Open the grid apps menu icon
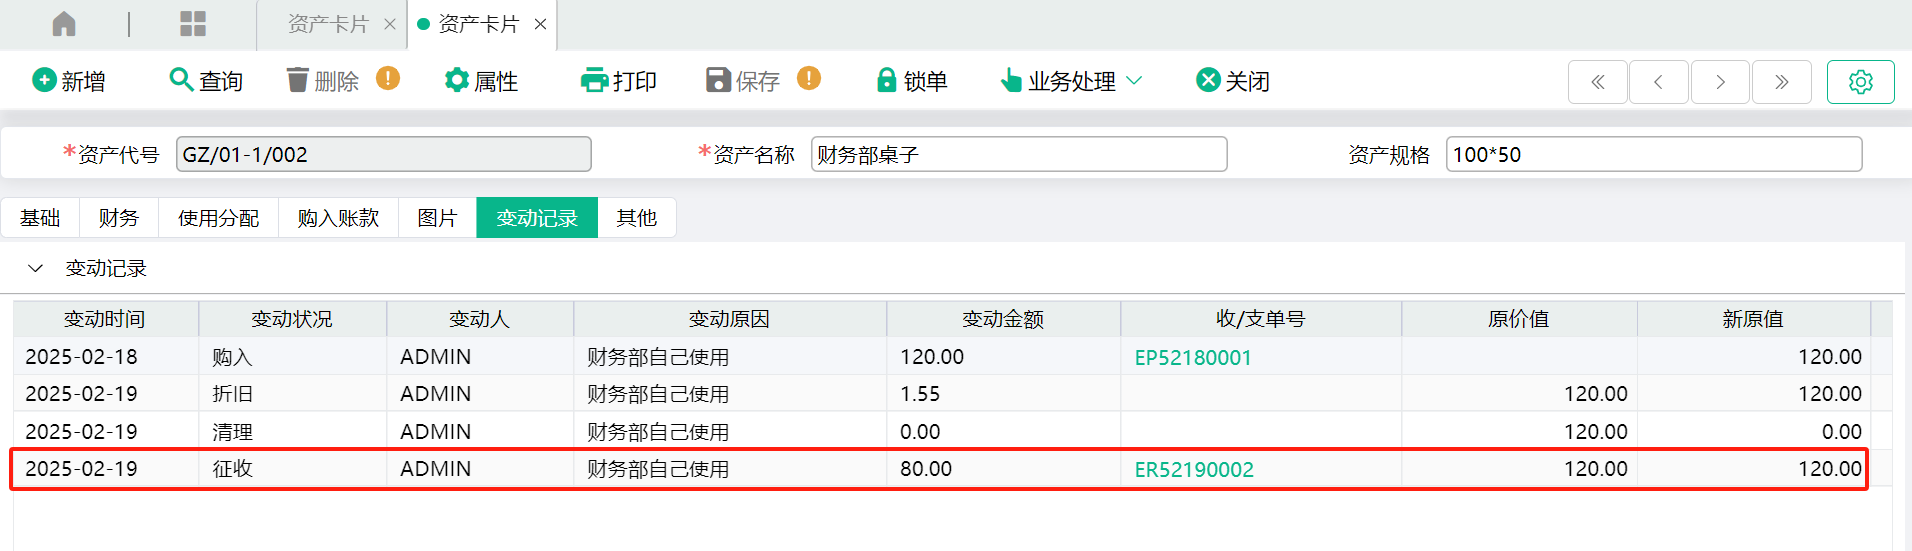Screen dimensions: 1912x551 [x=193, y=24]
